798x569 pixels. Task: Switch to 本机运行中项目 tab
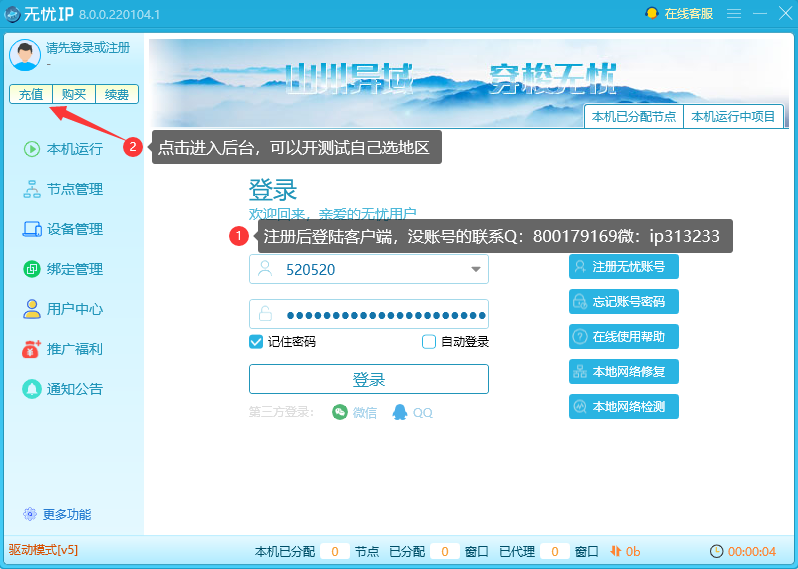pos(733,117)
